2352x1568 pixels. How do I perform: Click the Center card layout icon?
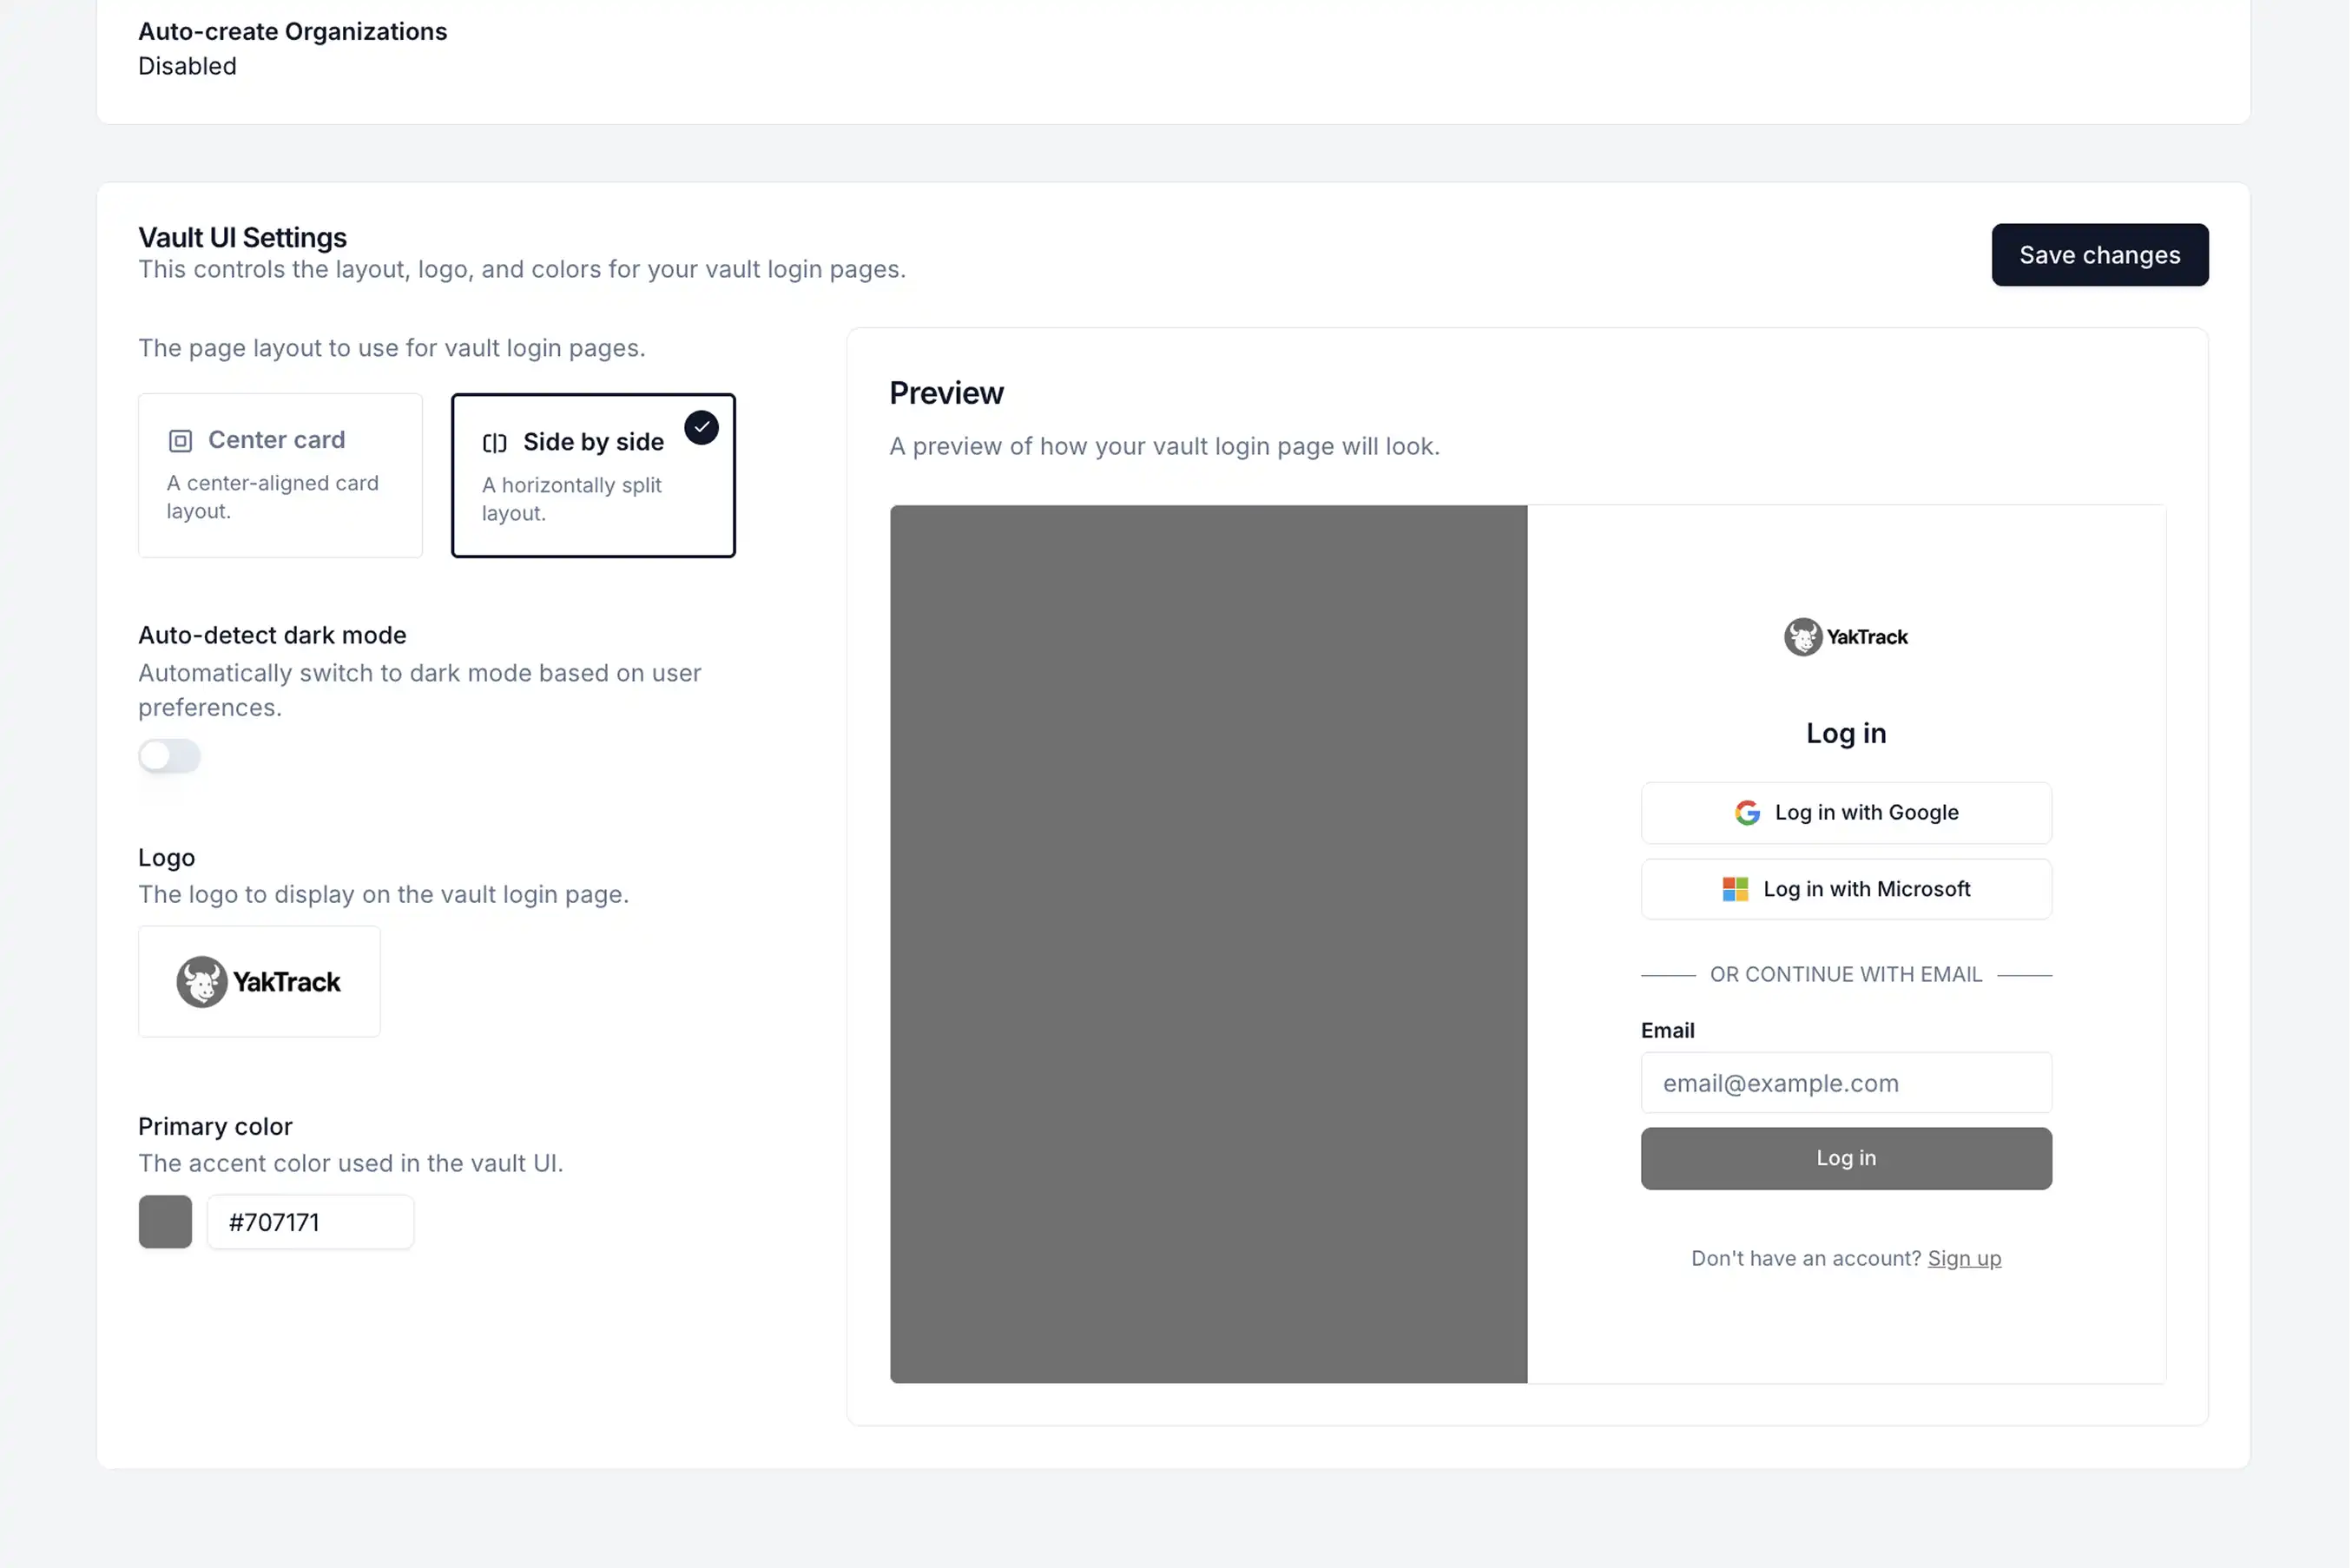point(180,441)
